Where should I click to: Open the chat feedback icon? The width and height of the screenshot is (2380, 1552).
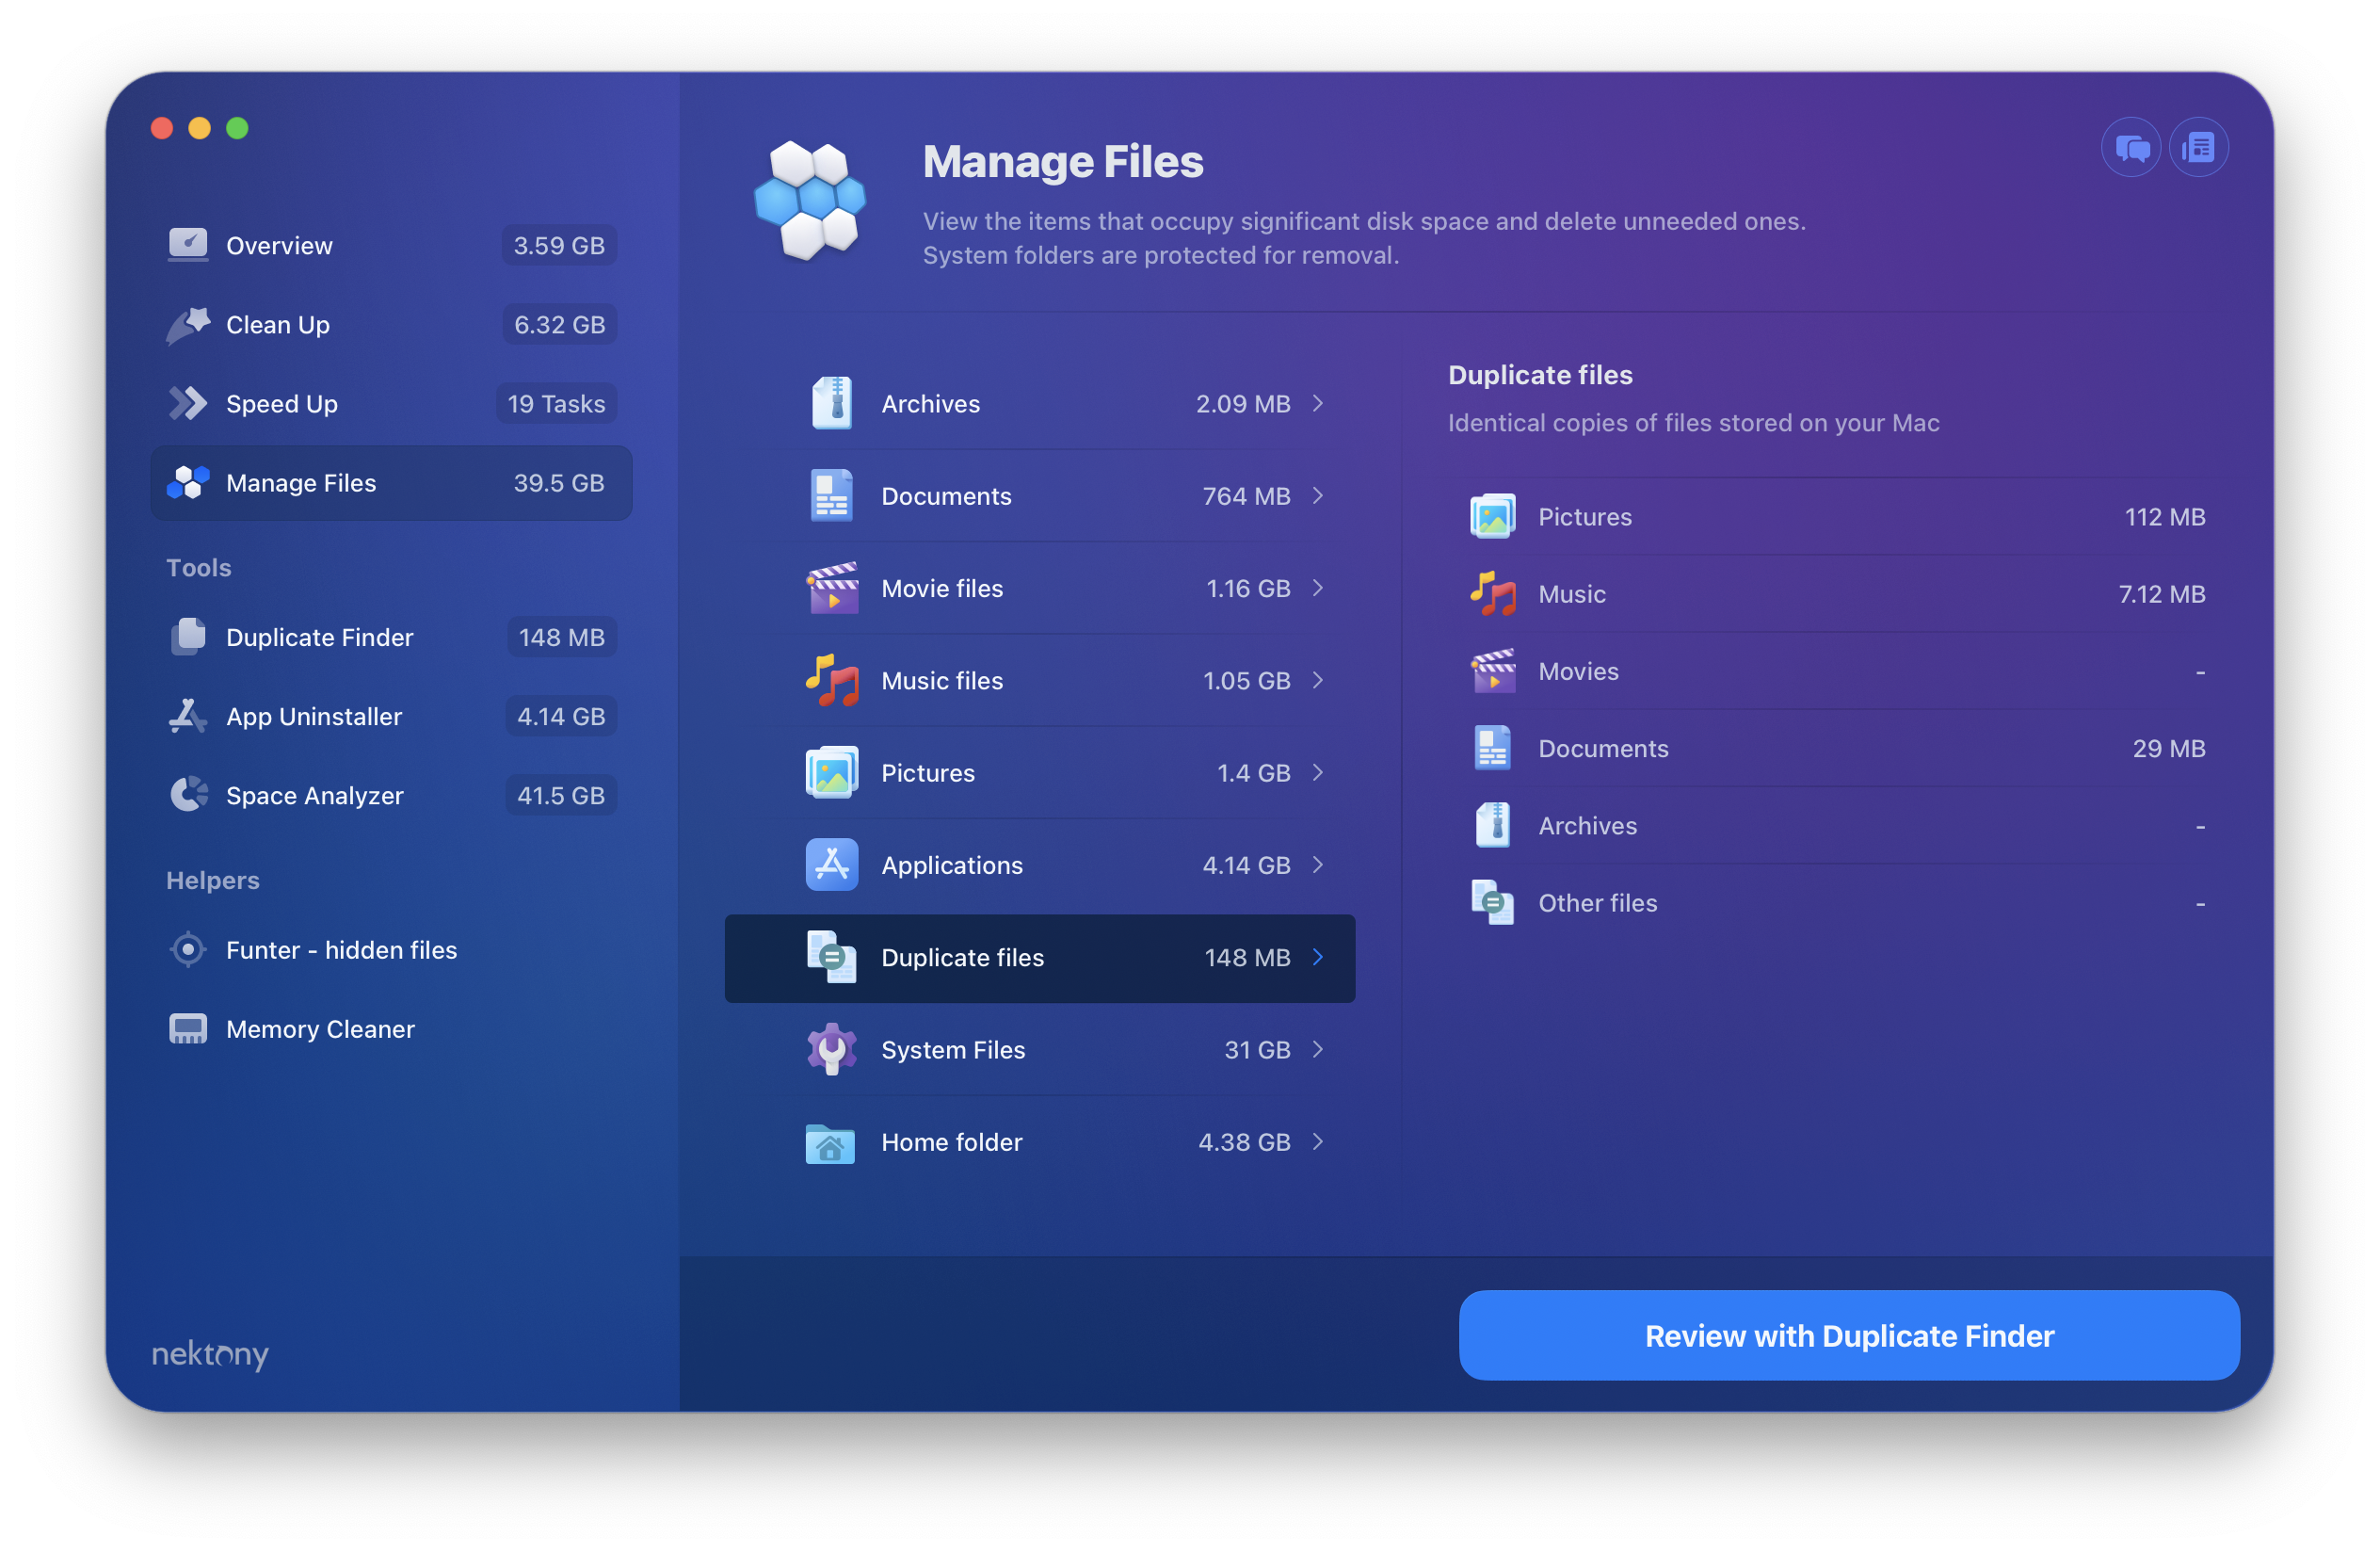click(x=2131, y=147)
